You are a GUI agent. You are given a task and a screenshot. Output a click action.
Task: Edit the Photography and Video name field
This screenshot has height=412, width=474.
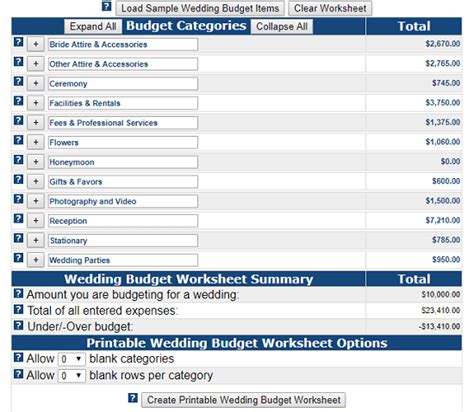123,201
